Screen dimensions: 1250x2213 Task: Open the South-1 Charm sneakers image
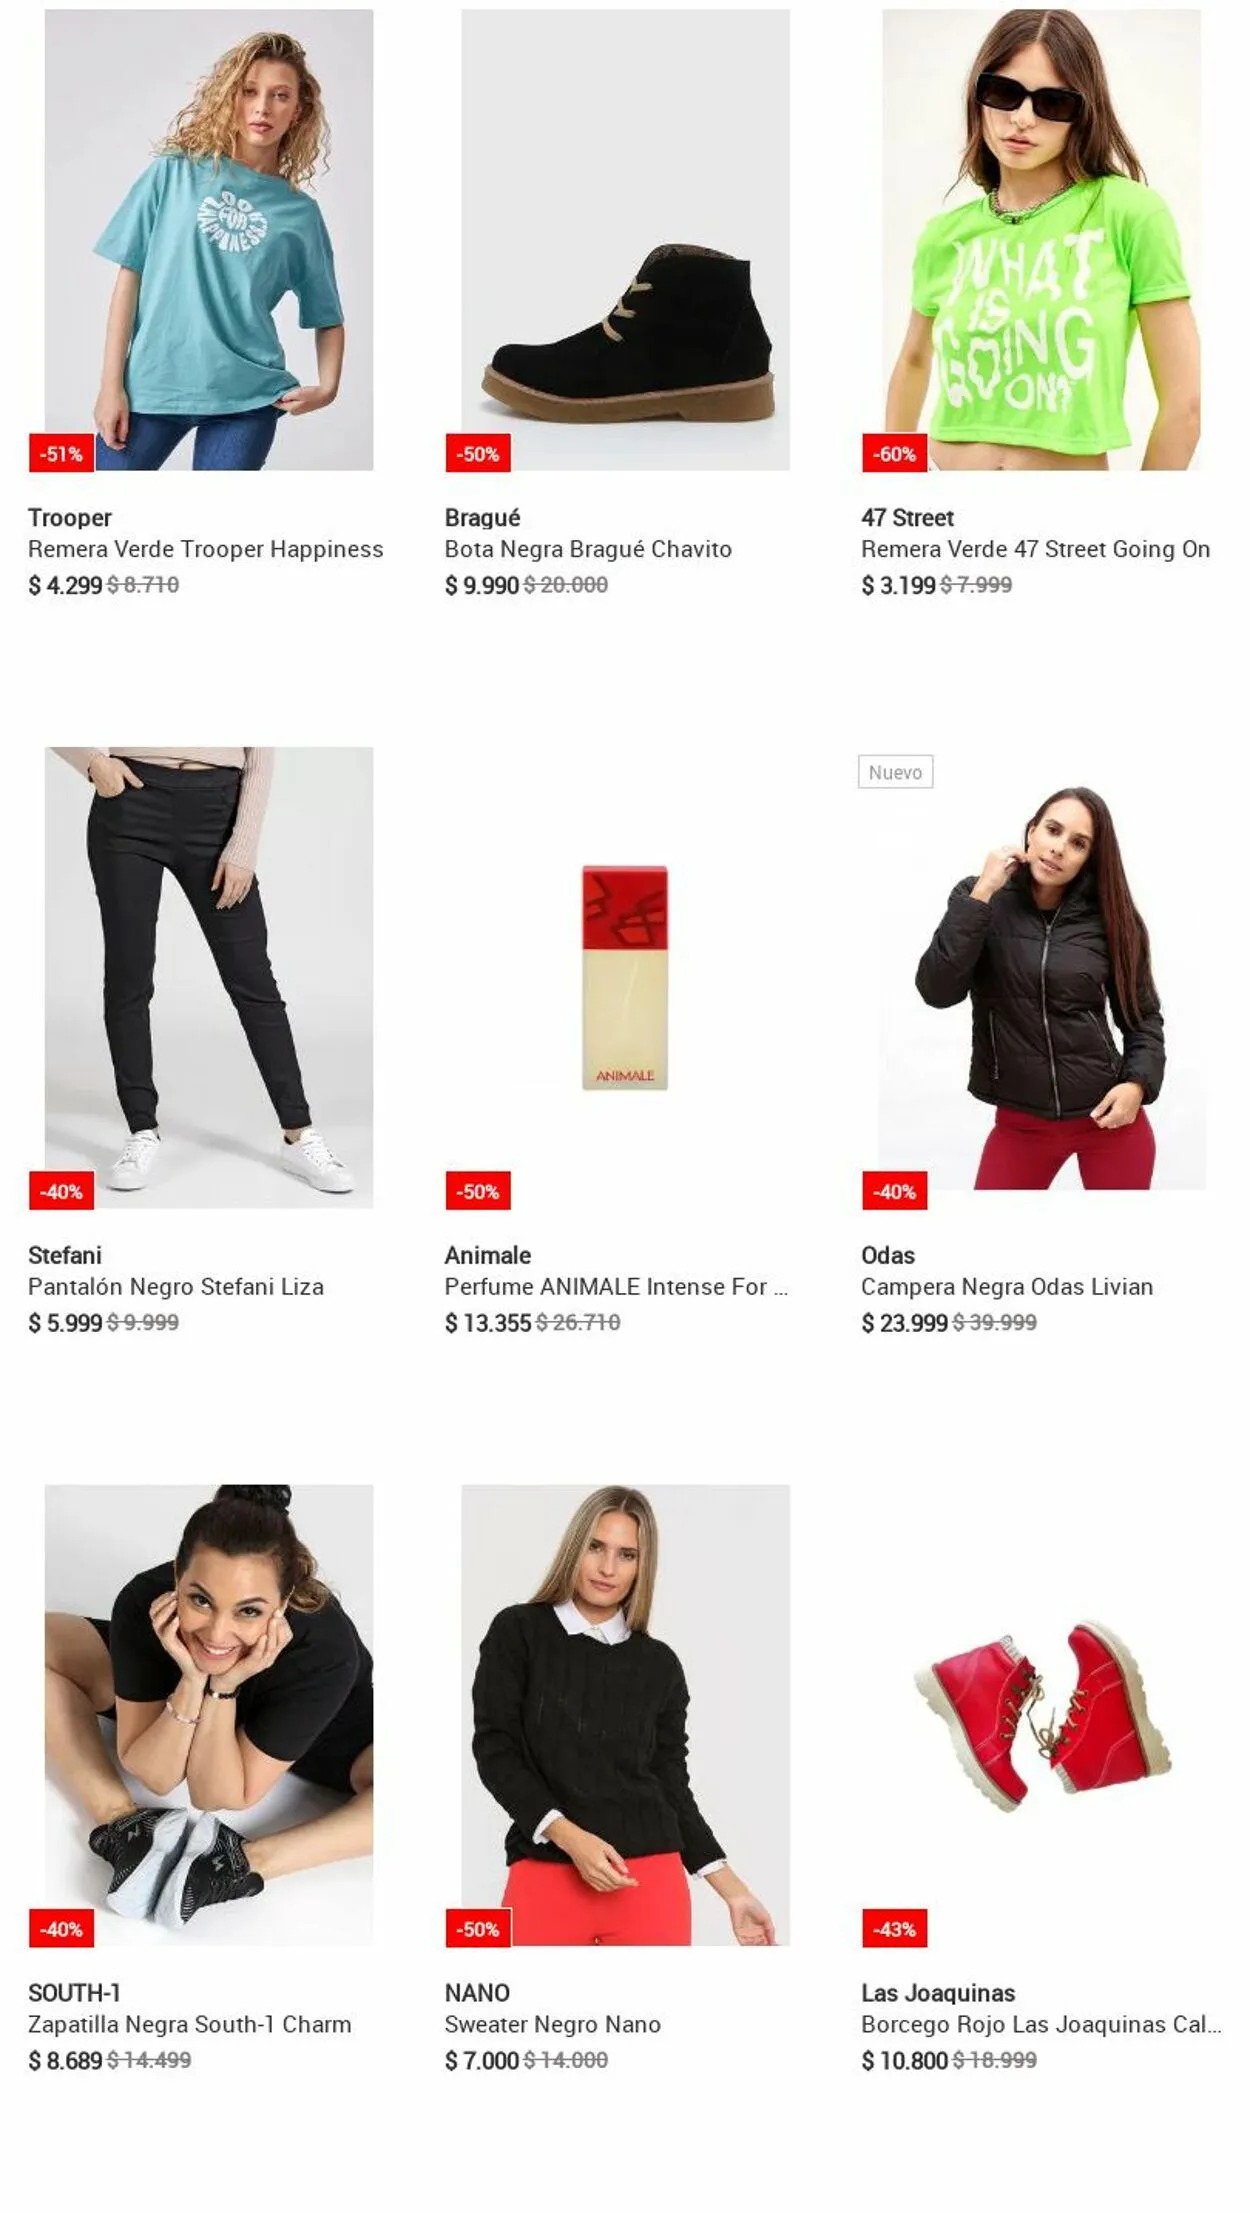tap(209, 1714)
